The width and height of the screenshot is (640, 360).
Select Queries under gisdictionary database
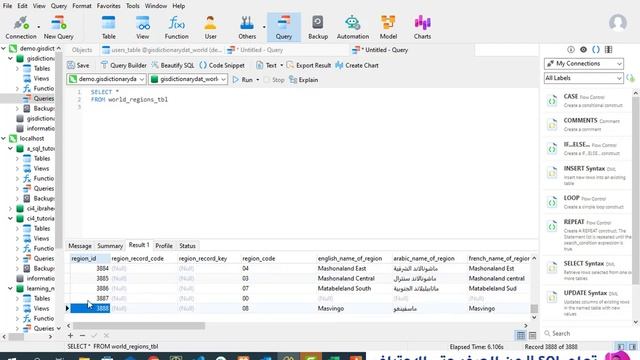(39, 98)
